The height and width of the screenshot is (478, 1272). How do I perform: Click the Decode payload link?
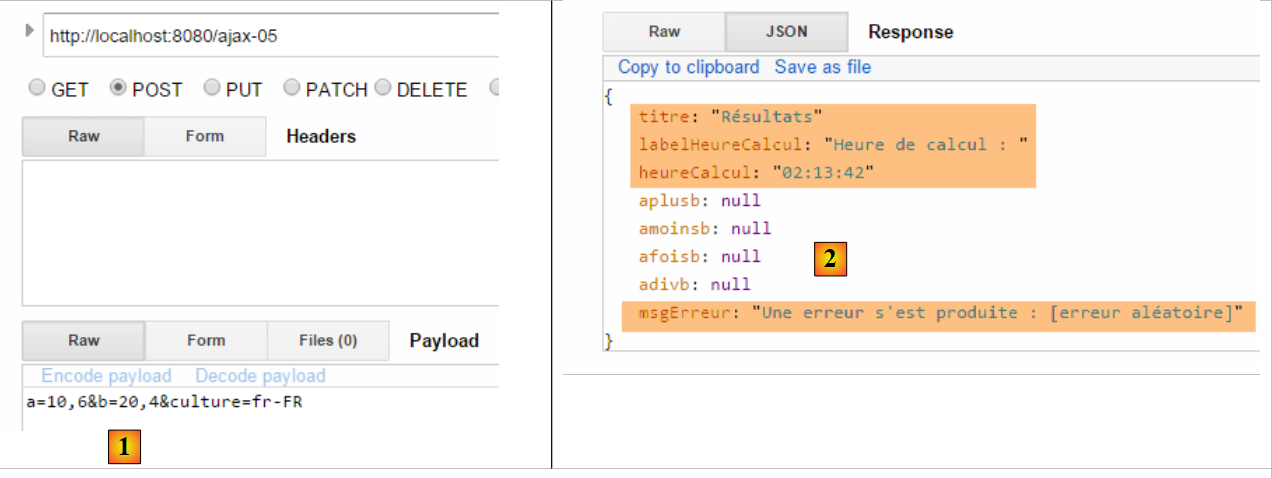[x=260, y=376]
